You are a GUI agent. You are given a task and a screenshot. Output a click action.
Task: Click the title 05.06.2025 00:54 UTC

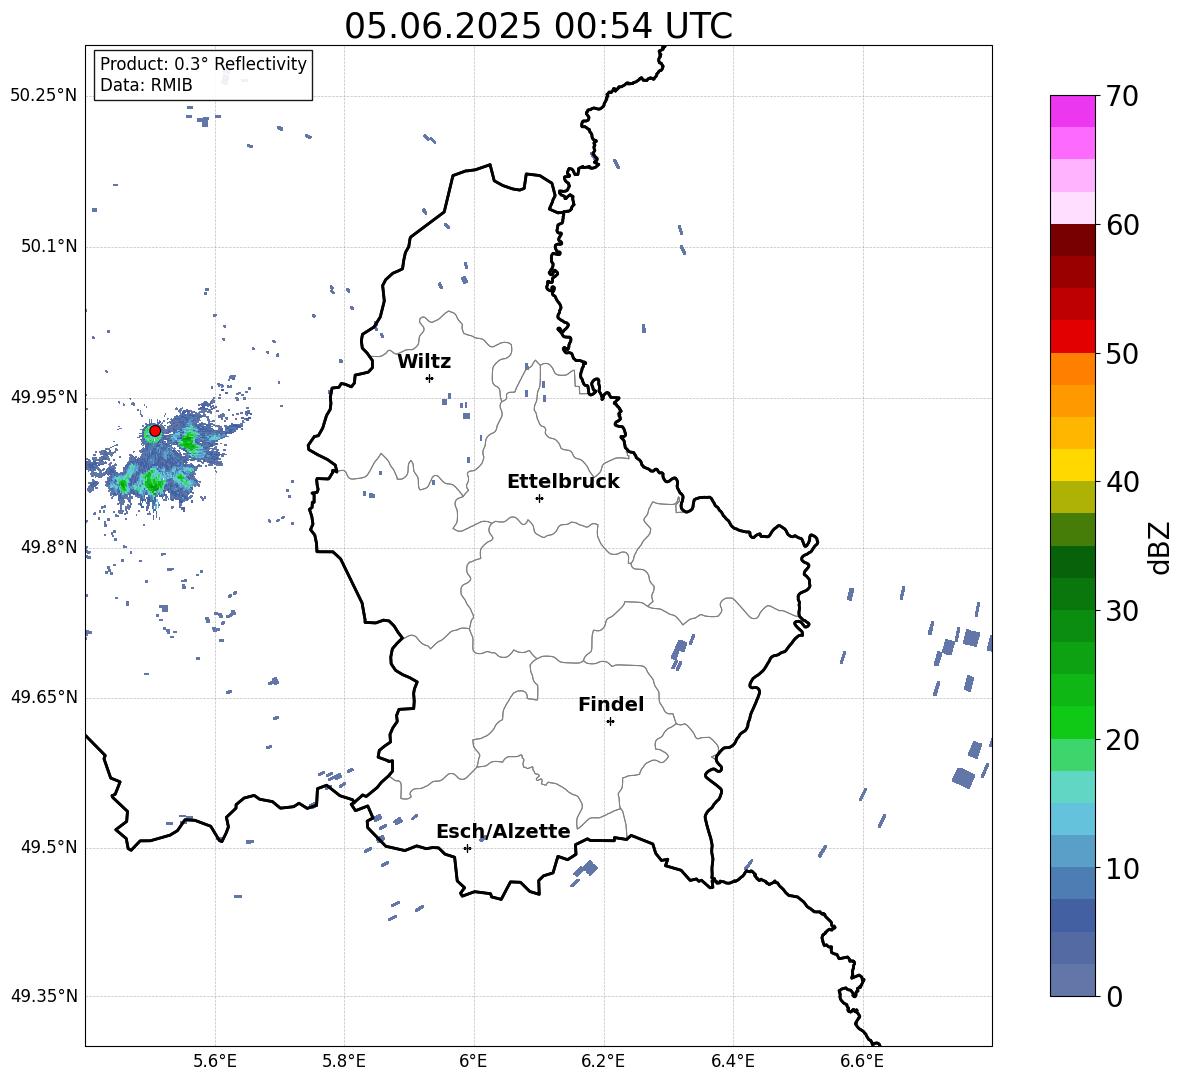[x=538, y=26]
